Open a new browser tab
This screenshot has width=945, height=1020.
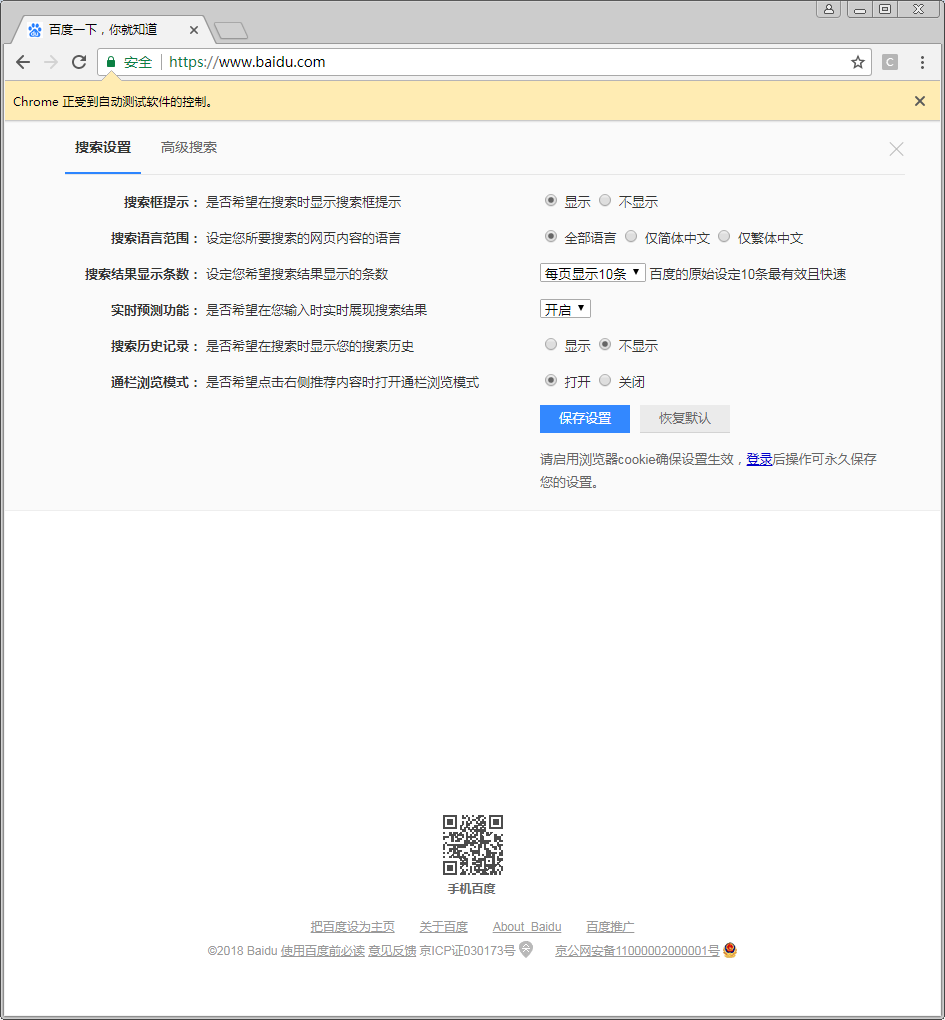tap(231, 30)
